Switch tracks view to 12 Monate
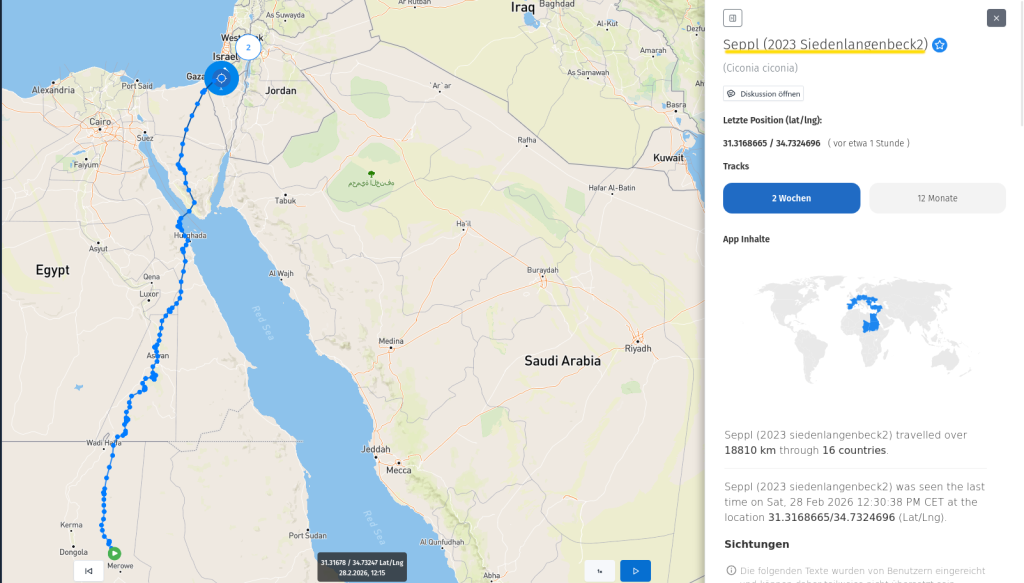This screenshot has height=583, width=1024. coord(937,198)
